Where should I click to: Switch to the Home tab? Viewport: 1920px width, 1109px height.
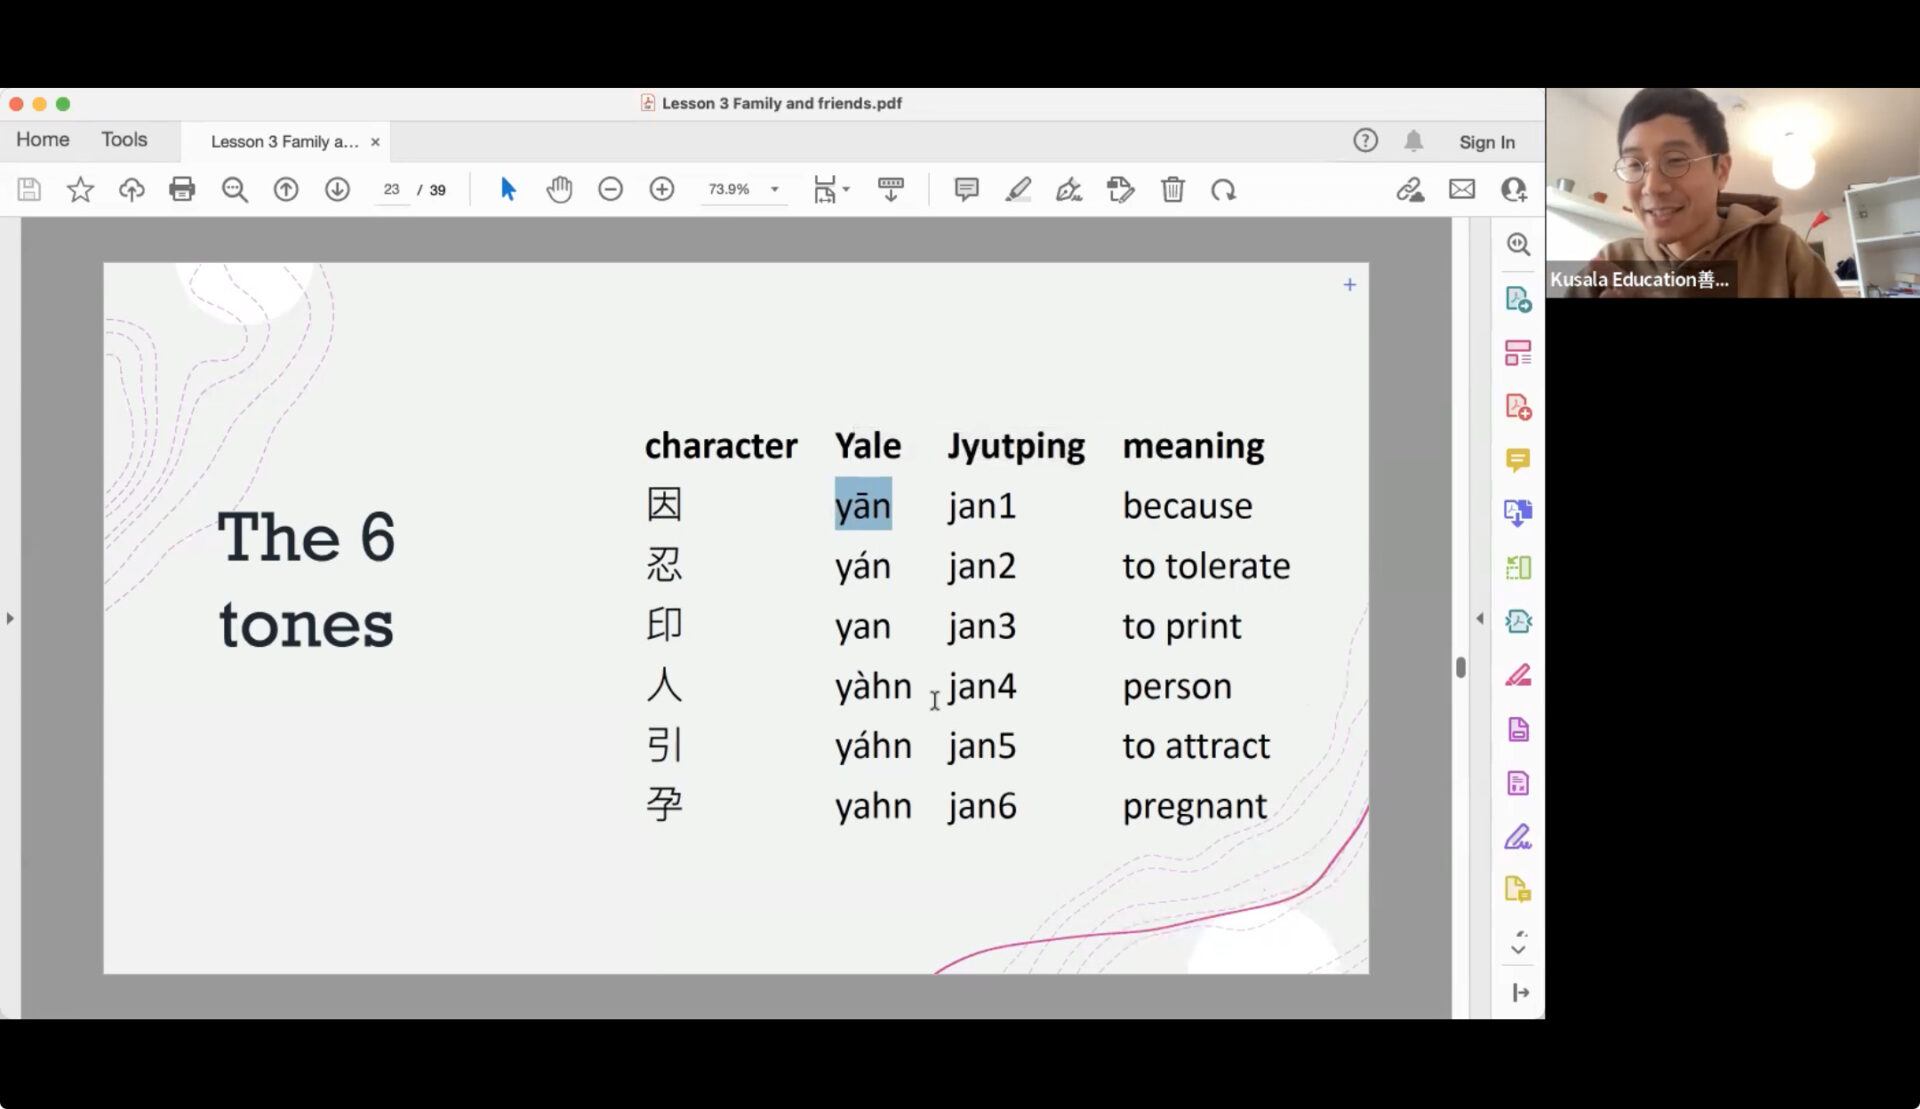point(42,140)
